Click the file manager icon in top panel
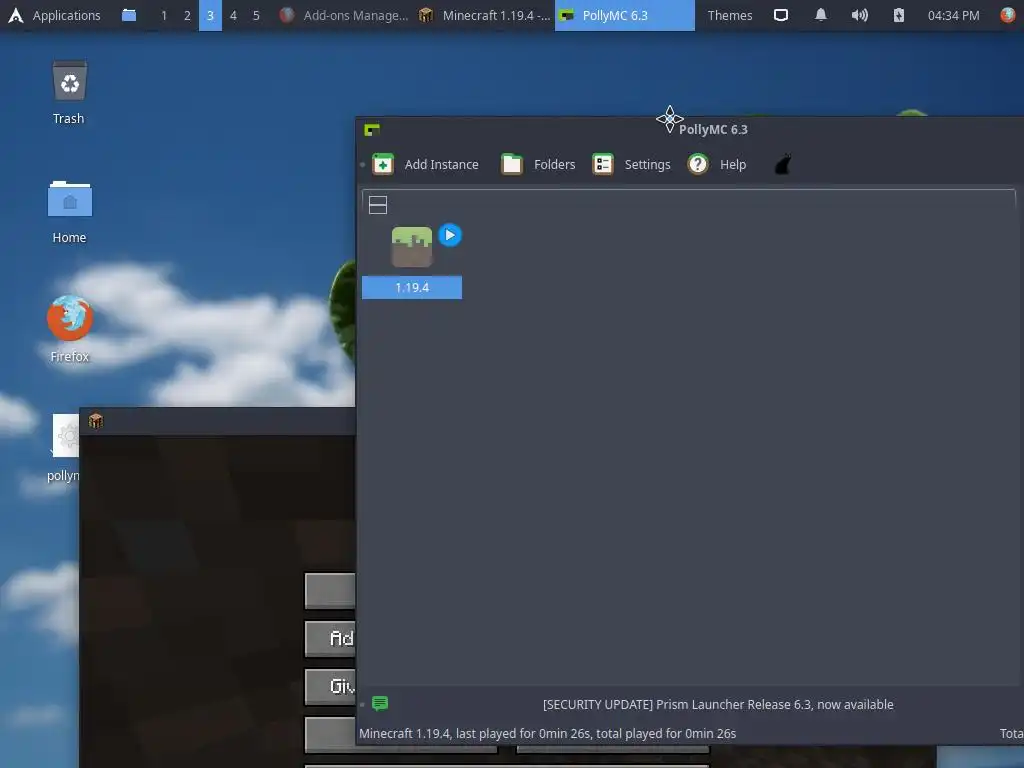Viewport: 1024px width, 768px height. pyautogui.click(x=129, y=15)
